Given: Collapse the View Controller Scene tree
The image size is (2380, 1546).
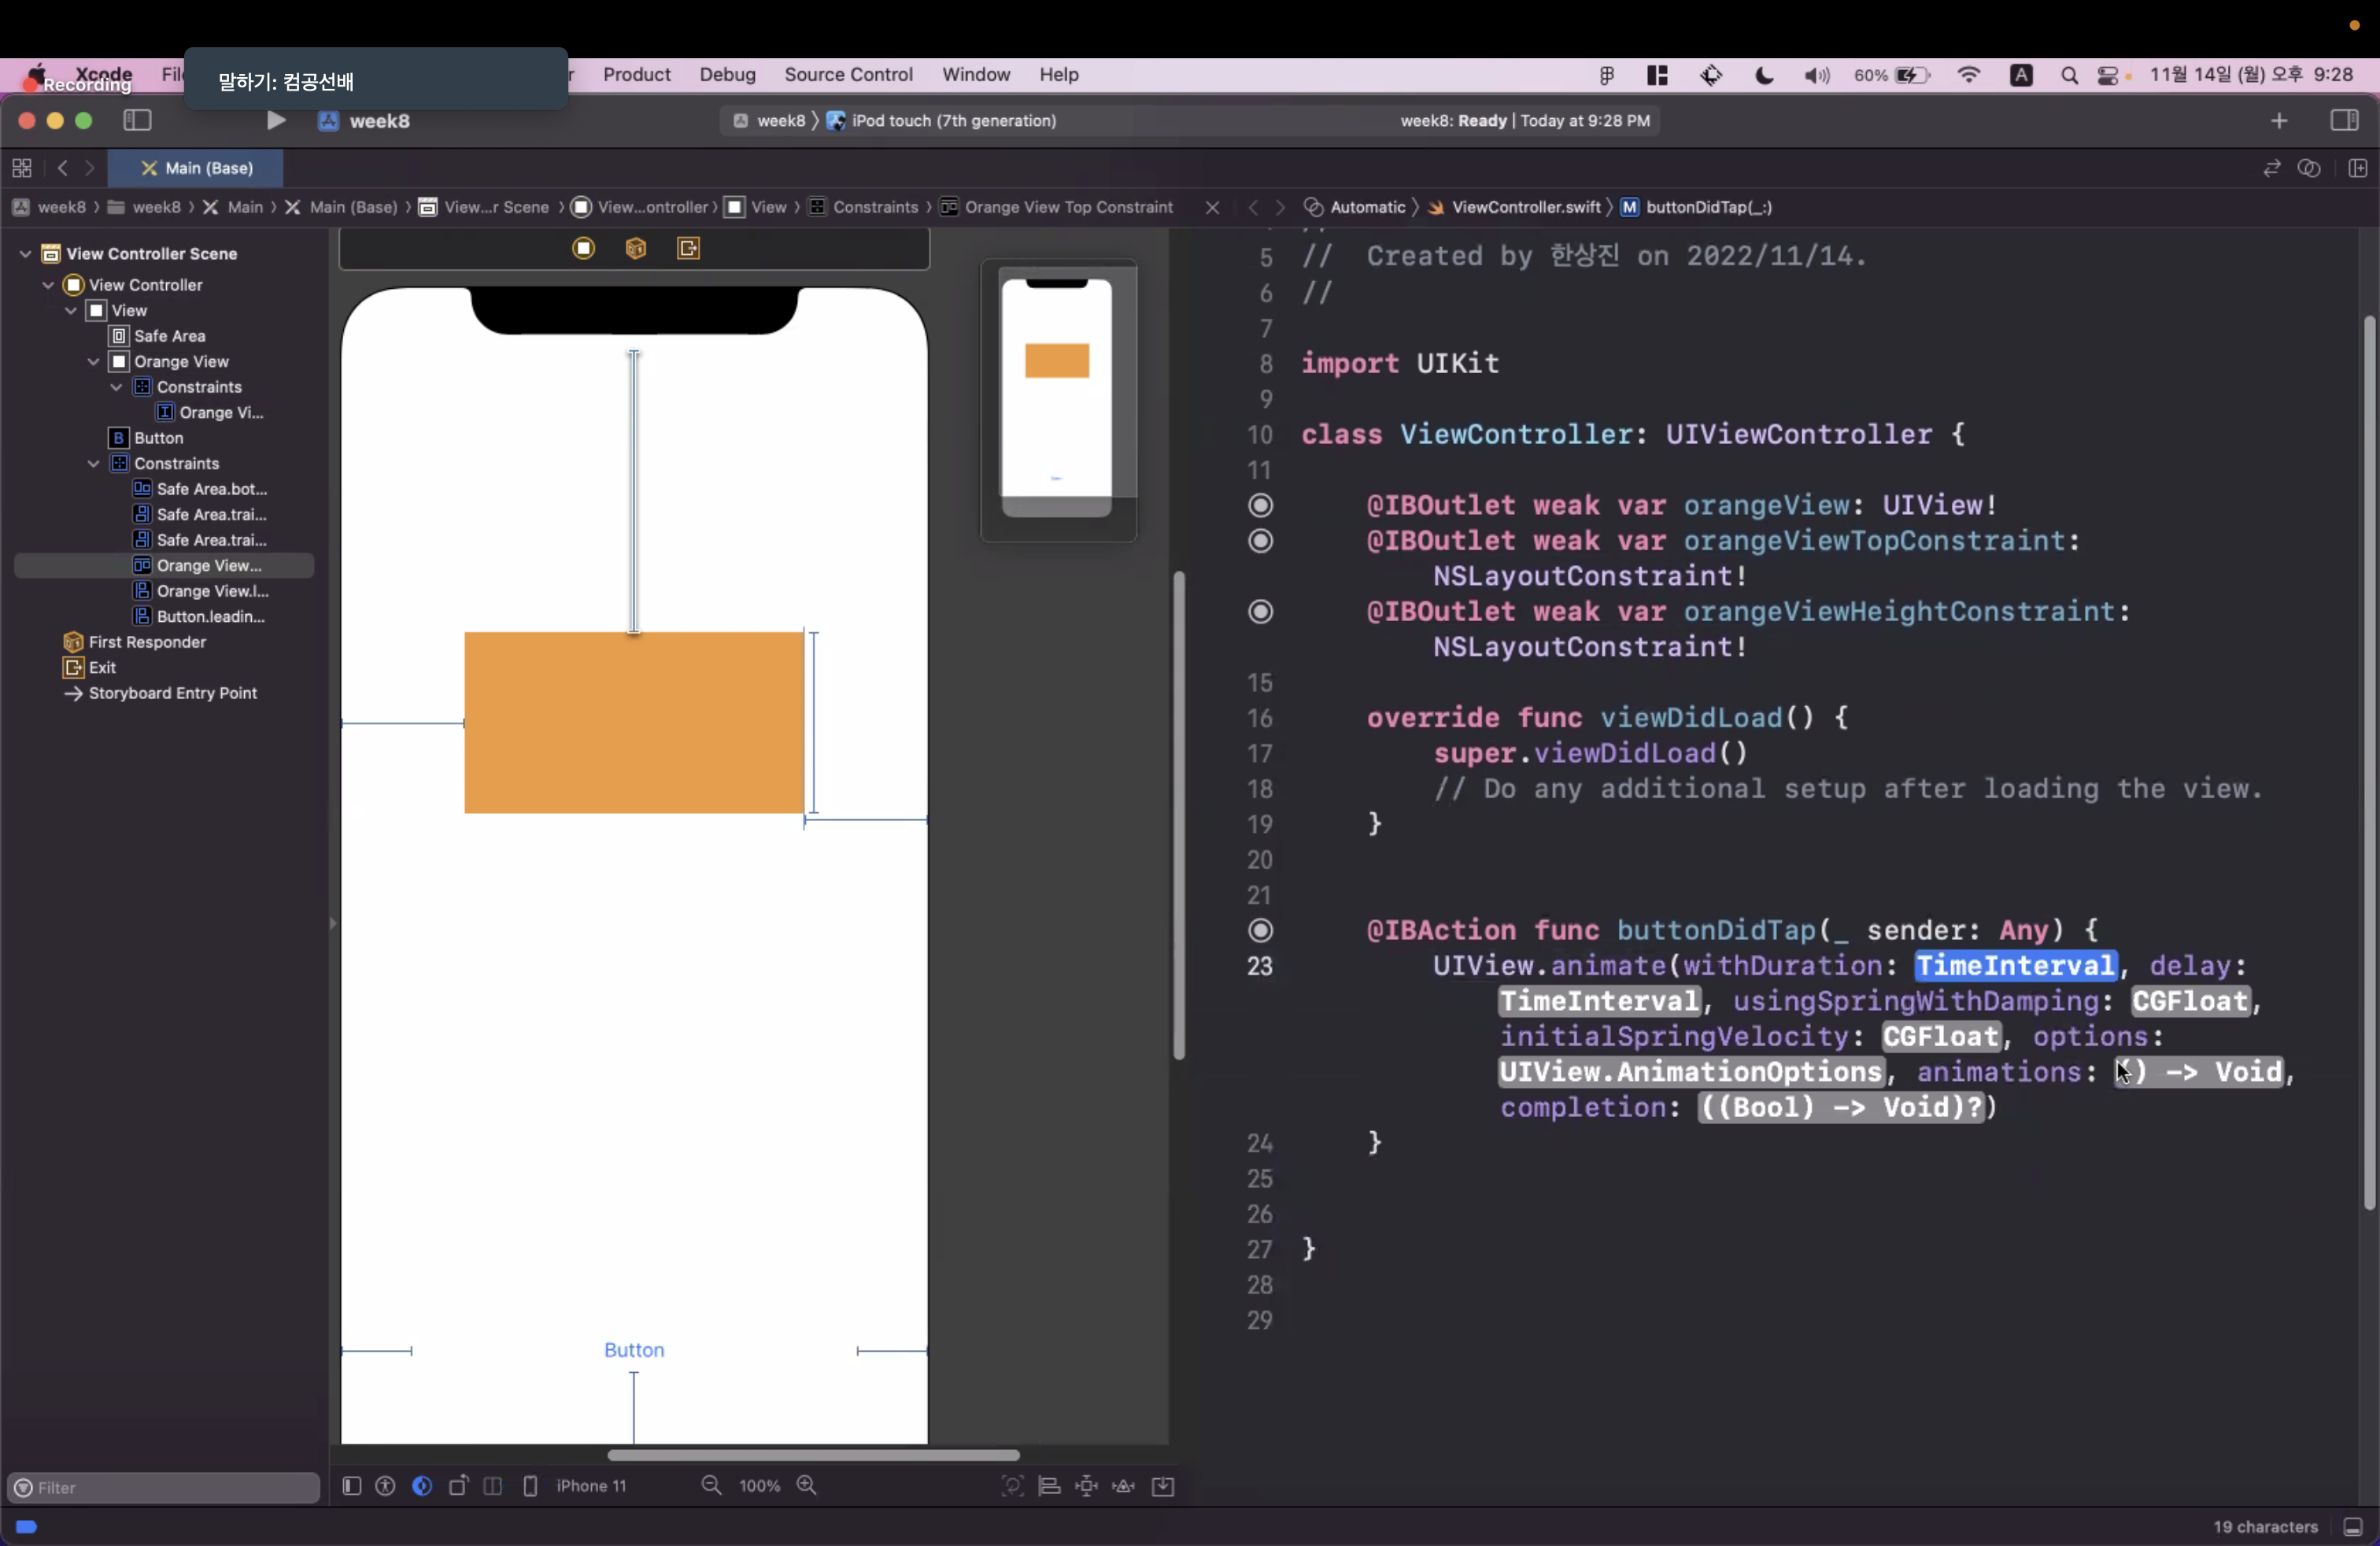Looking at the screenshot, I should coord(26,254).
